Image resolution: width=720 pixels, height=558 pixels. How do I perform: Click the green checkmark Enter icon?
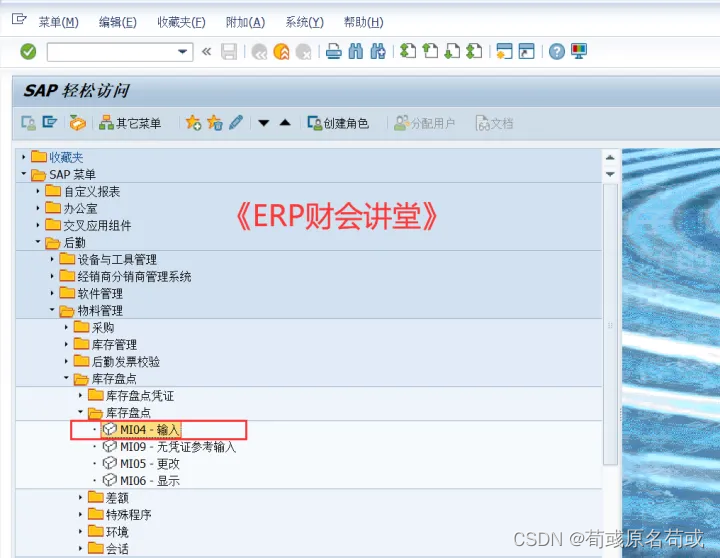click(x=28, y=51)
